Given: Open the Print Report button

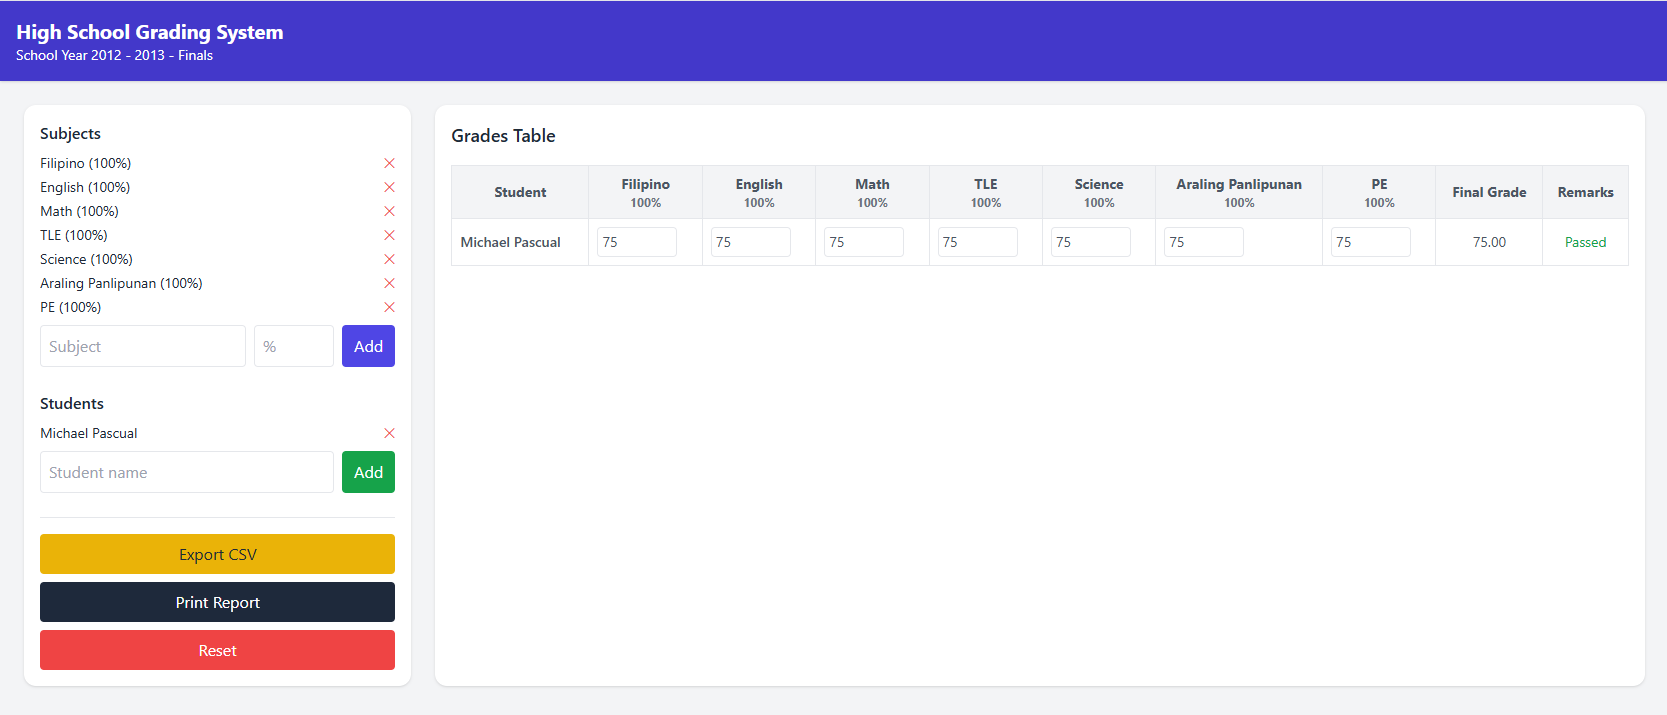Looking at the screenshot, I should pyautogui.click(x=217, y=602).
